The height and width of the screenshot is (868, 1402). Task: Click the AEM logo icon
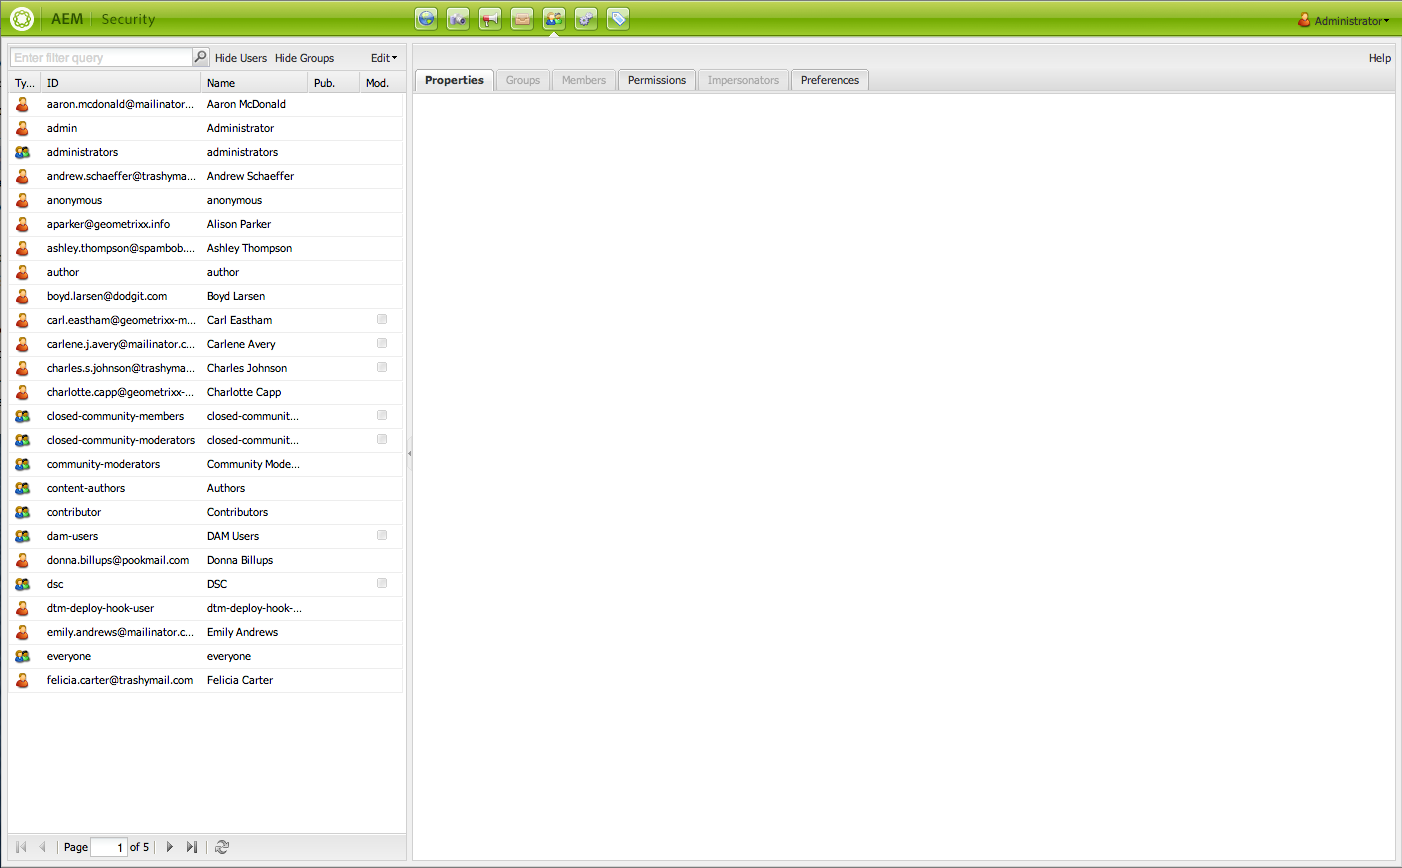pos(22,19)
